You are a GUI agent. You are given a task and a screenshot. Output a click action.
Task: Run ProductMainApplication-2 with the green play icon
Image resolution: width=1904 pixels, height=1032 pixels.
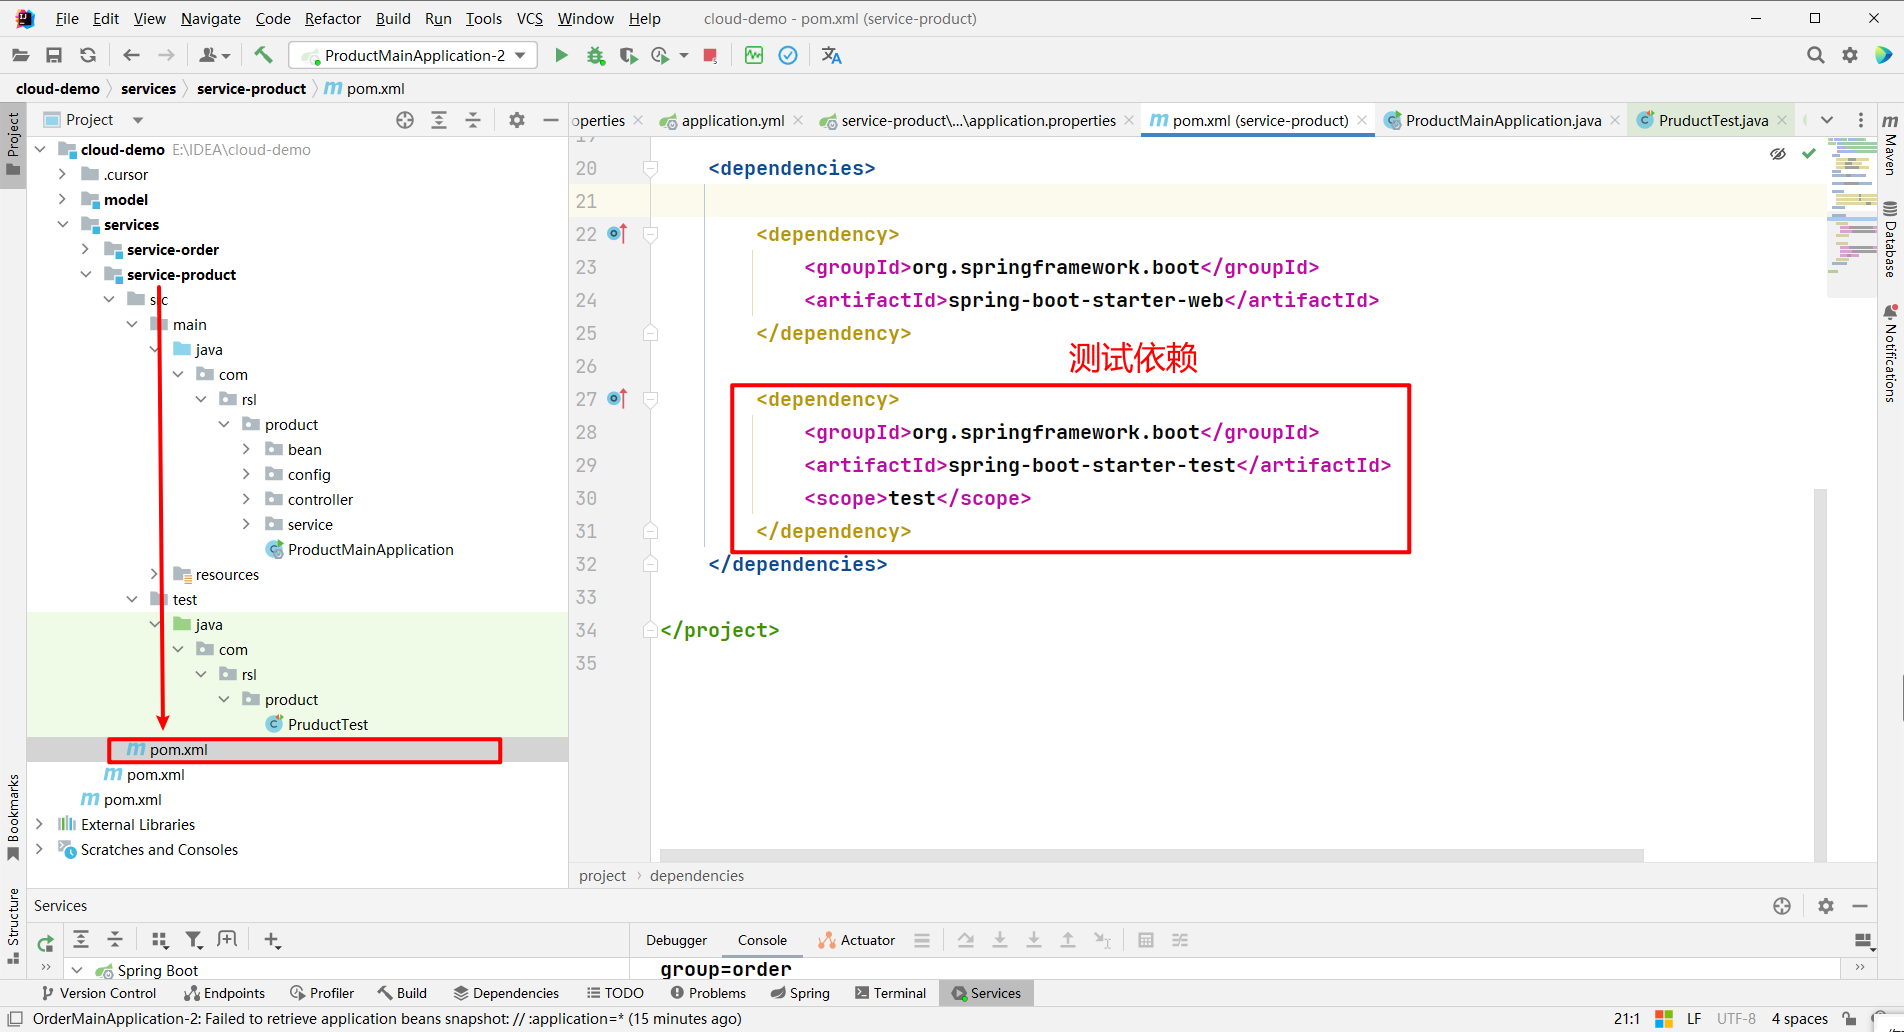[561, 56]
